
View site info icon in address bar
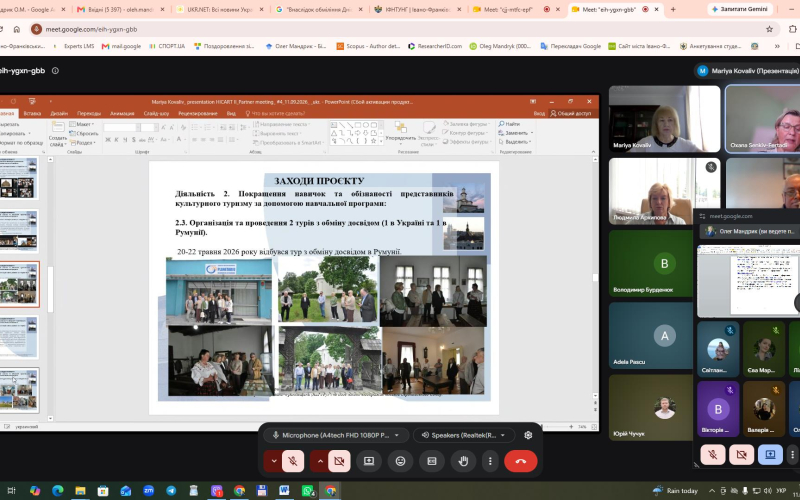[x=36, y=29]
